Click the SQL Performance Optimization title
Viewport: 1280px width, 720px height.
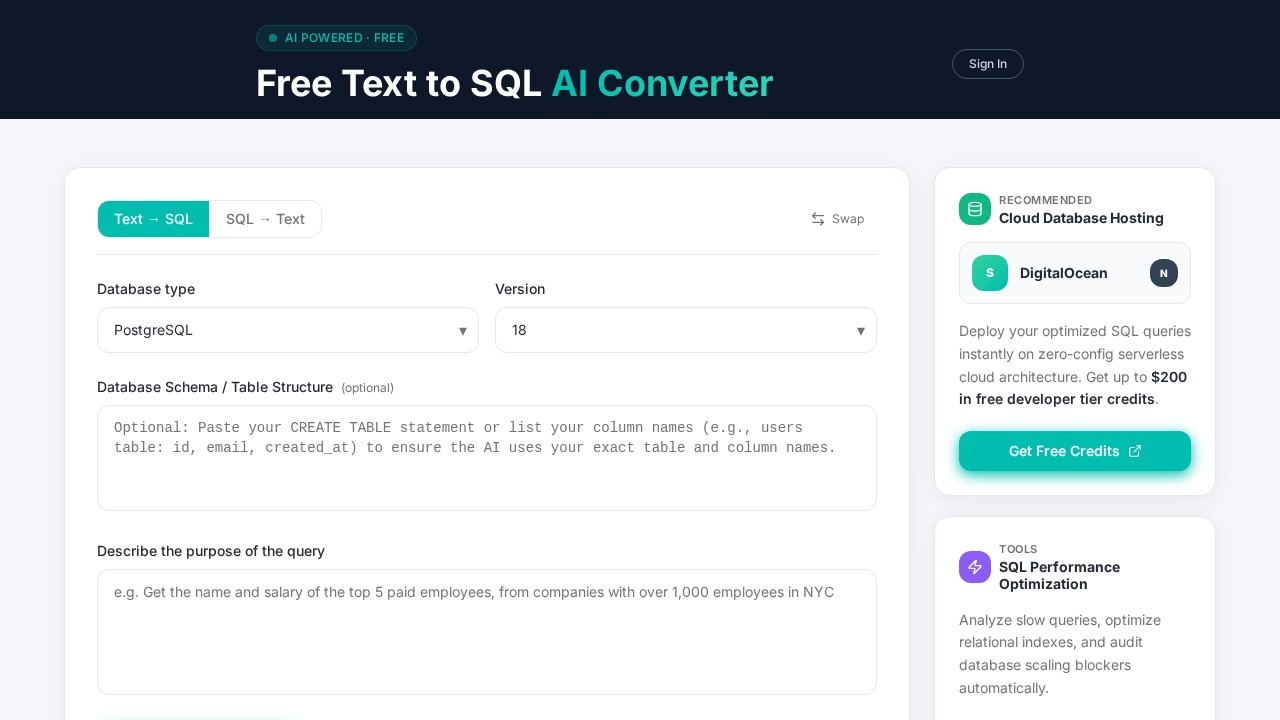click(x=1059, y=575)
